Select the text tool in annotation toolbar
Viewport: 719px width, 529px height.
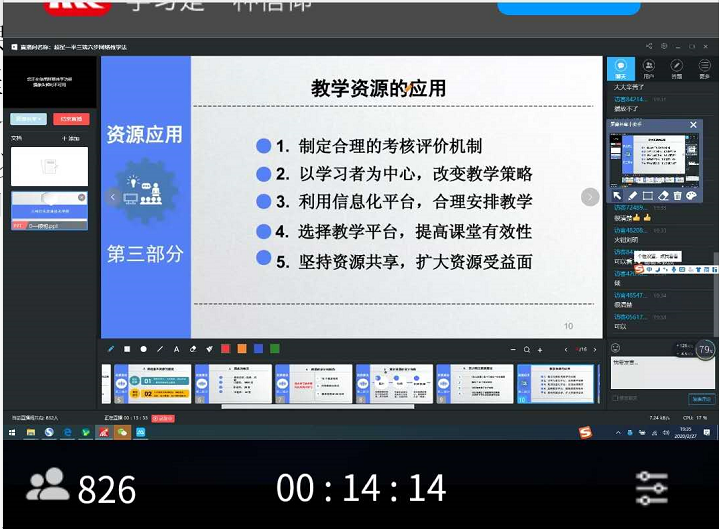(176, 349)
